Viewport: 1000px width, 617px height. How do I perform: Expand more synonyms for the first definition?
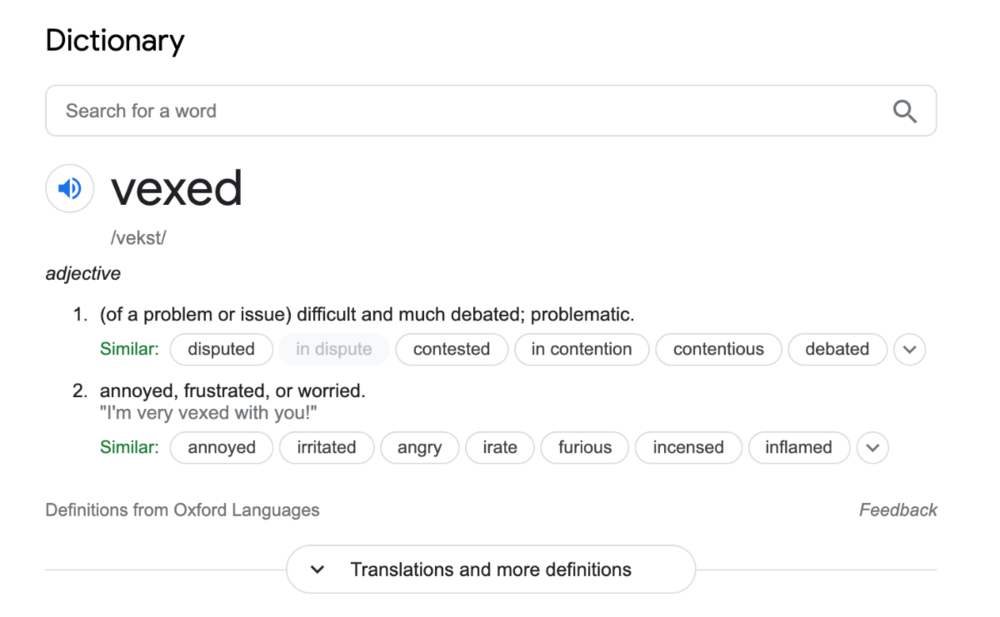909,350
